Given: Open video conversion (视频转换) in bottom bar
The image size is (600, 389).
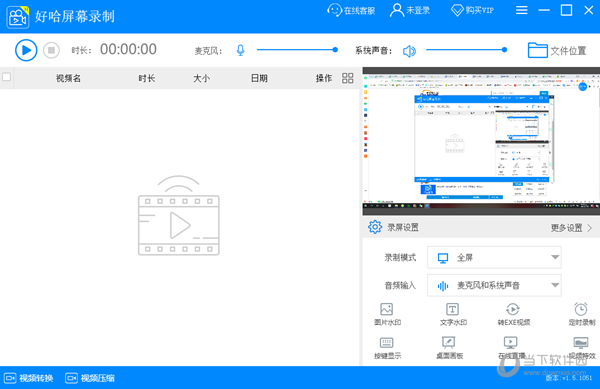Looking at the screenshot, I should point(29,378).
